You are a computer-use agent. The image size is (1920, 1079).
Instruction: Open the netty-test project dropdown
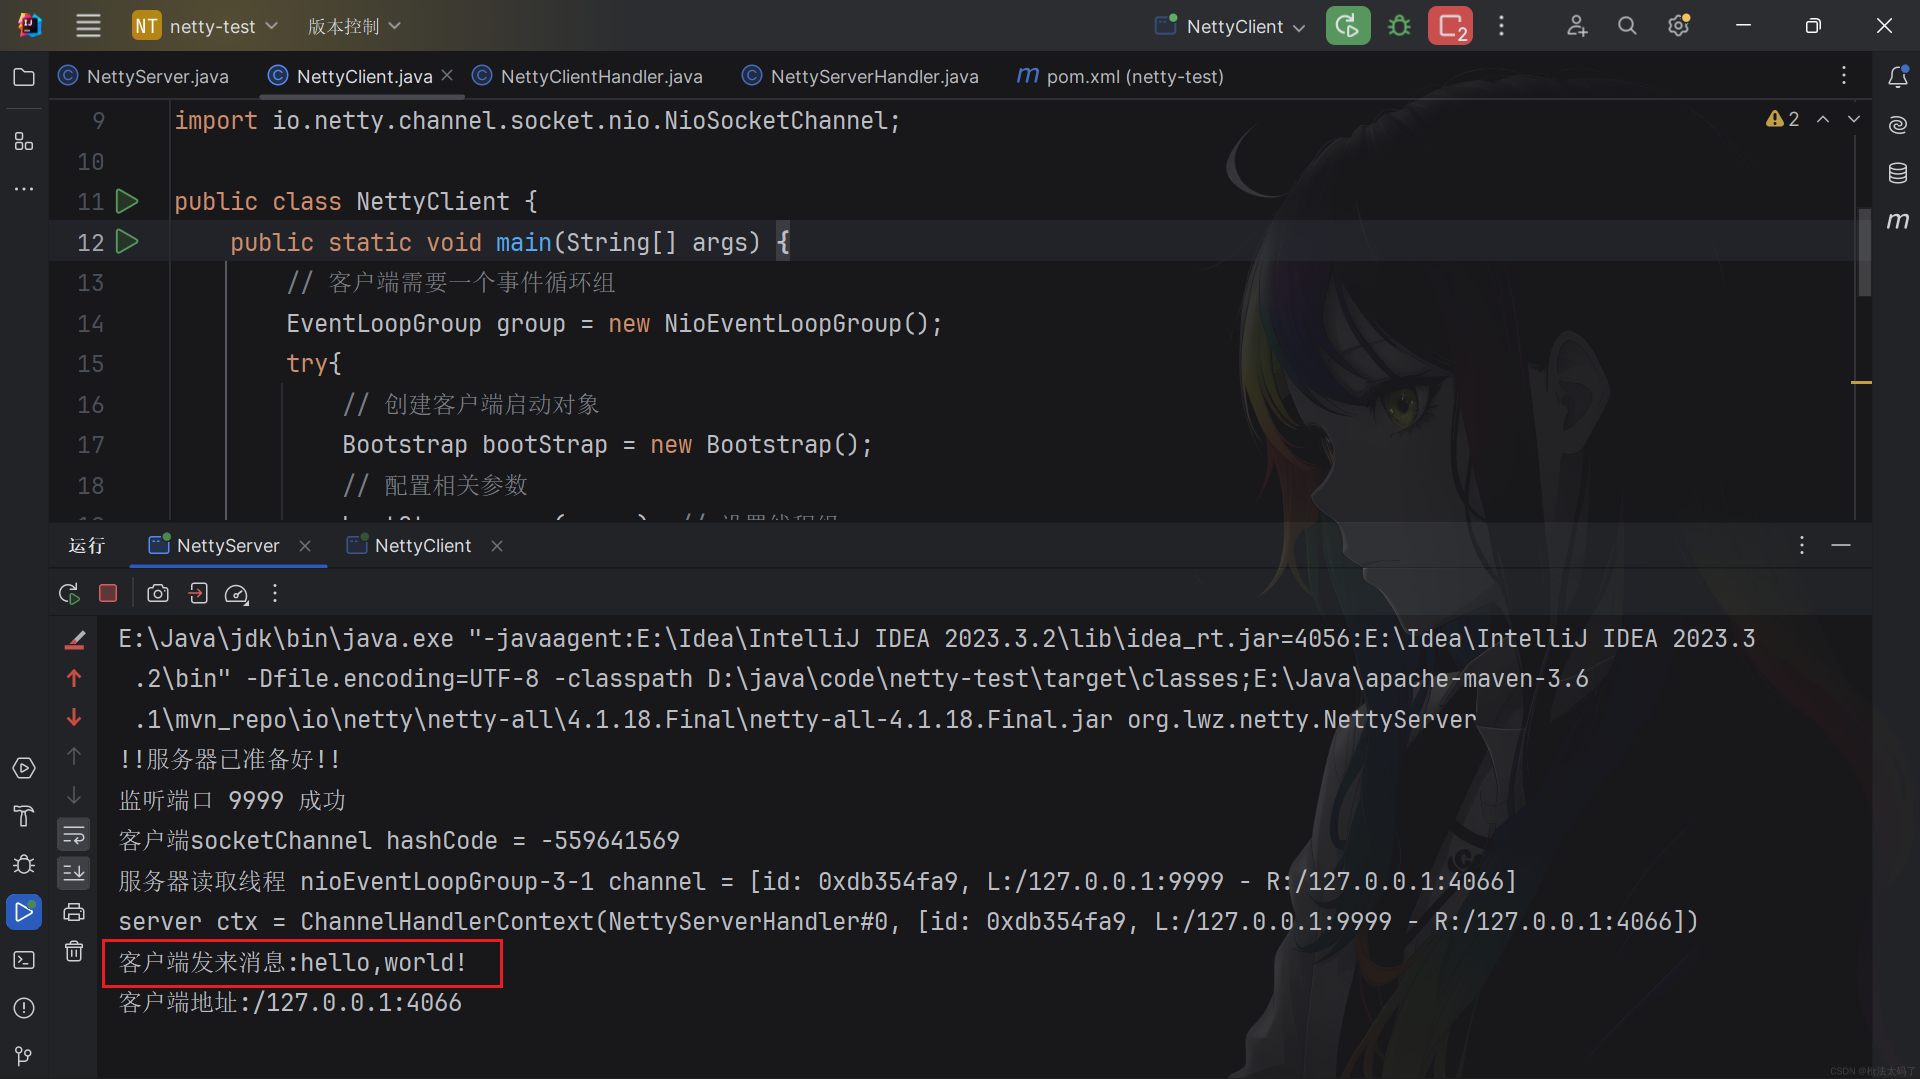coord(205,26)
